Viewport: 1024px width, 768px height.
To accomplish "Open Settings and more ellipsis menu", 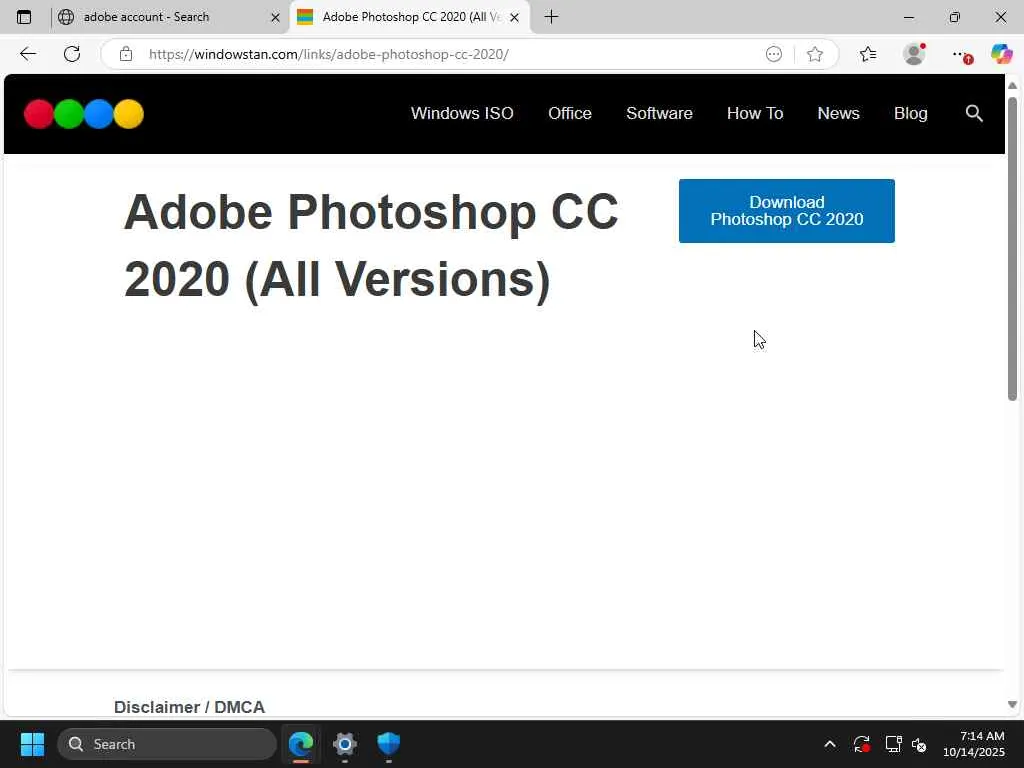I will point(960,54).
